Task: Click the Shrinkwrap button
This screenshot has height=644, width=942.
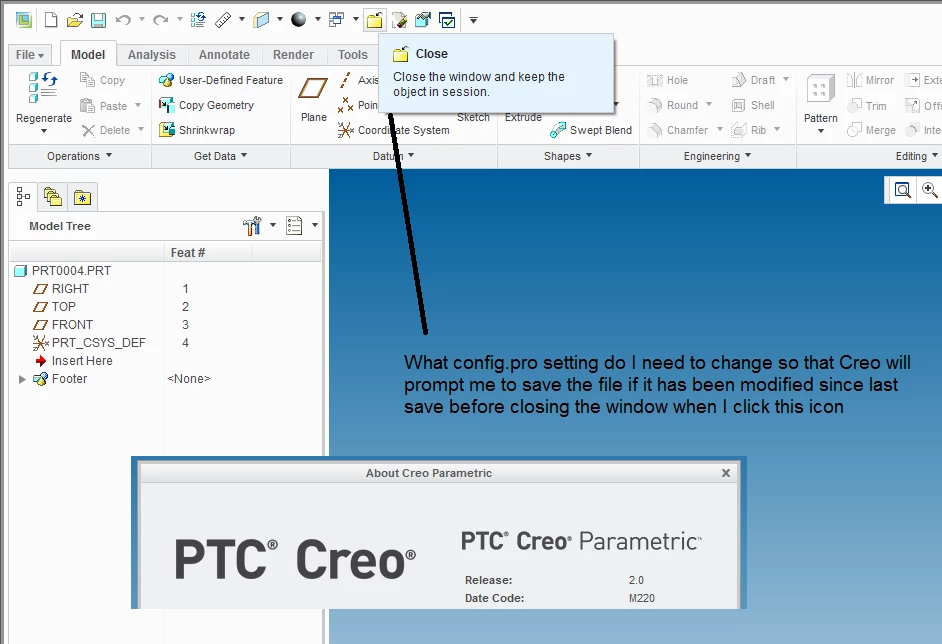Action: (x=197, y=130)
